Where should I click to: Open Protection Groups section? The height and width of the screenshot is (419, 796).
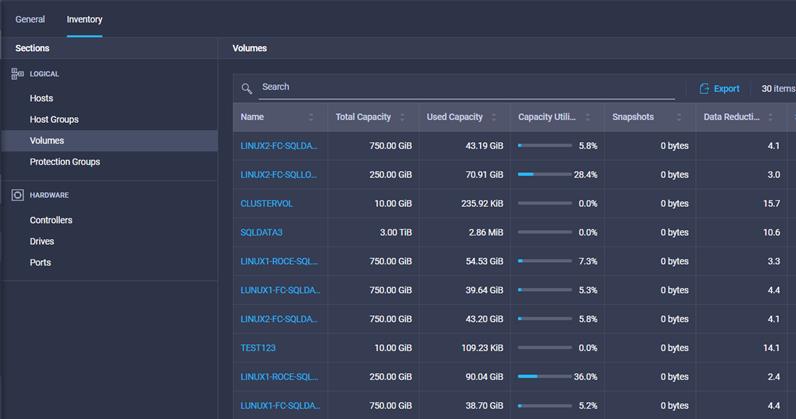click(65, 162)
